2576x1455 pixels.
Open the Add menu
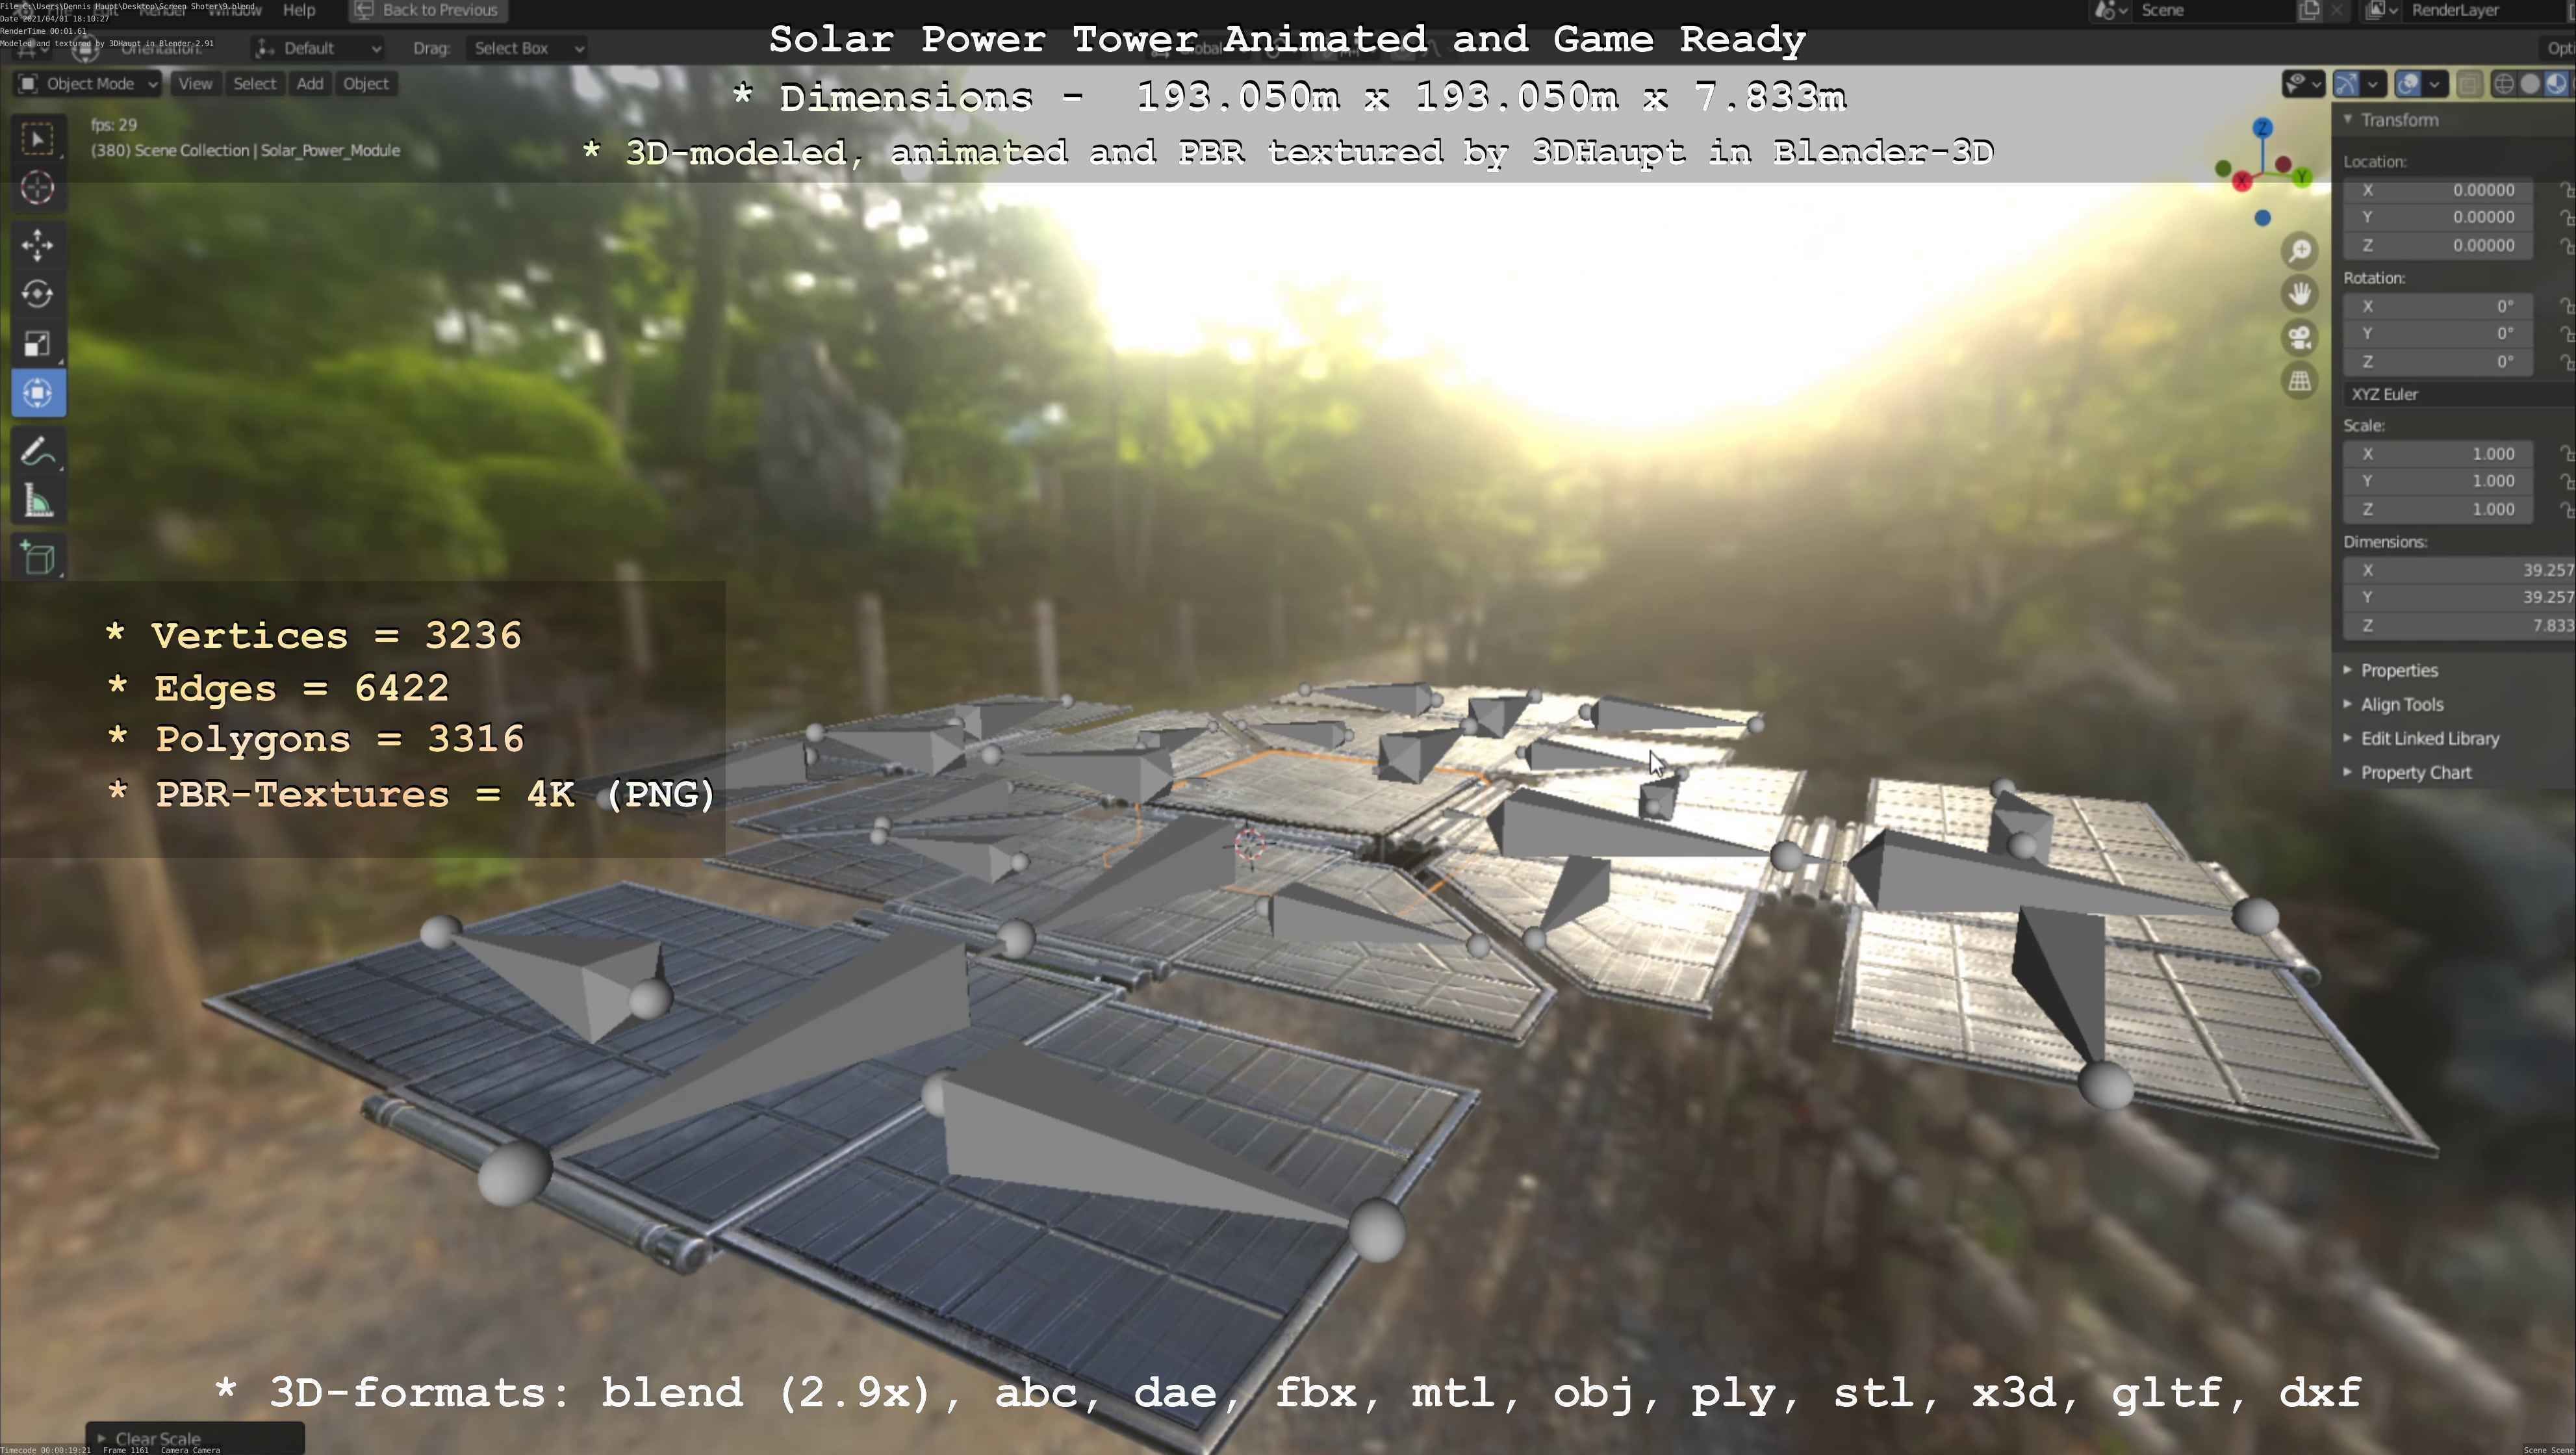(310, 84)
